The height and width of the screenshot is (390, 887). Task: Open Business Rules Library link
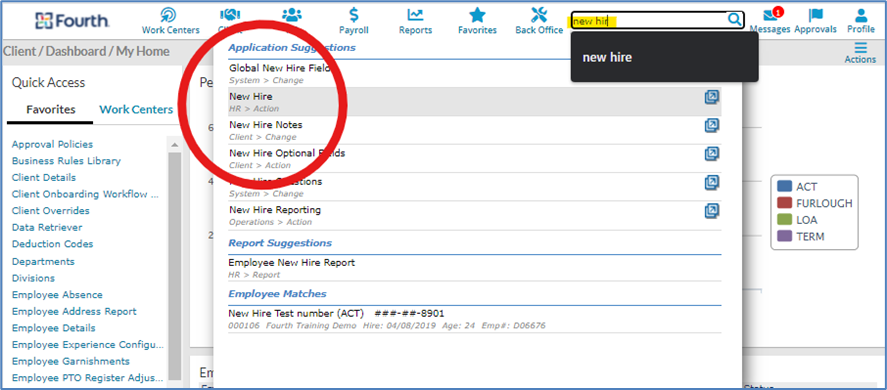click(x=66, y=161)
